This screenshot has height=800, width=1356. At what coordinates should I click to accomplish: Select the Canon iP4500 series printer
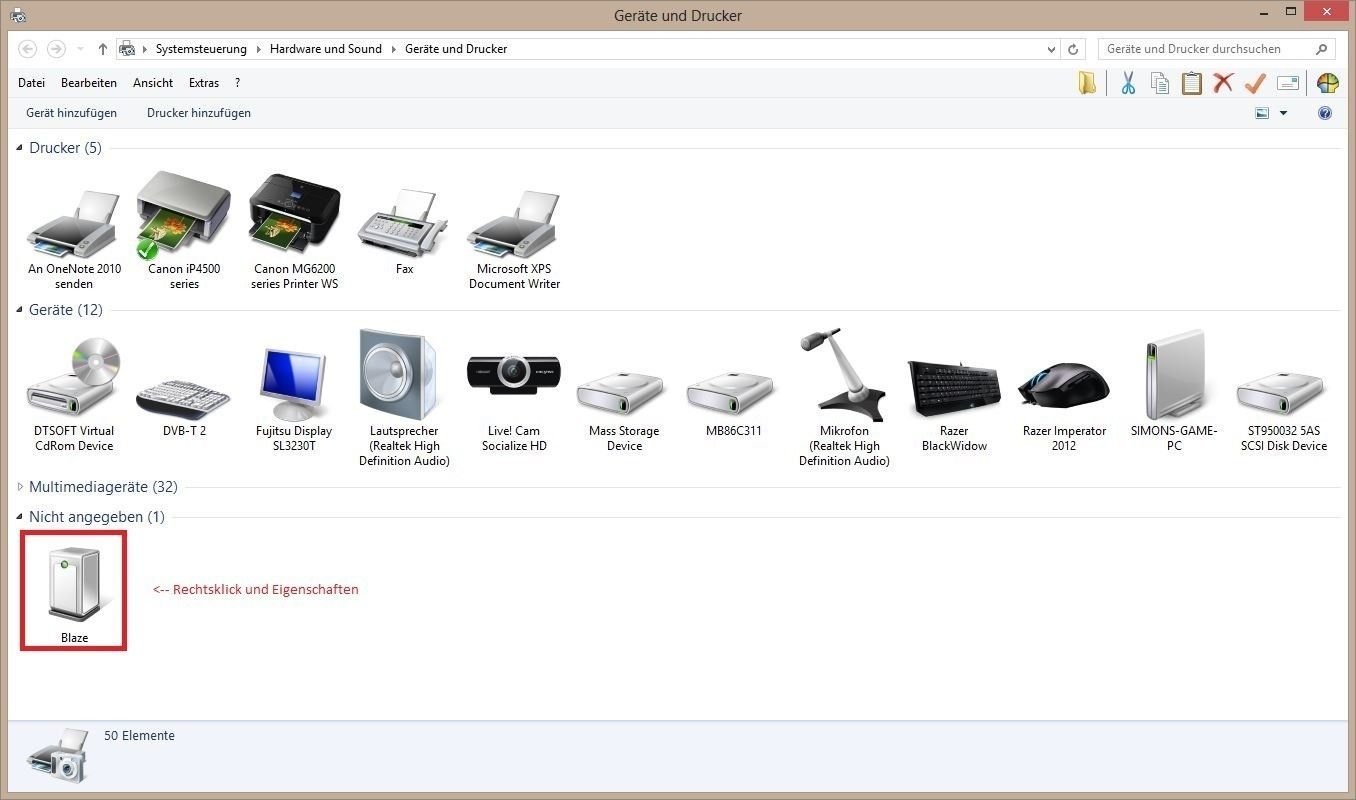[x=184, y=231]
